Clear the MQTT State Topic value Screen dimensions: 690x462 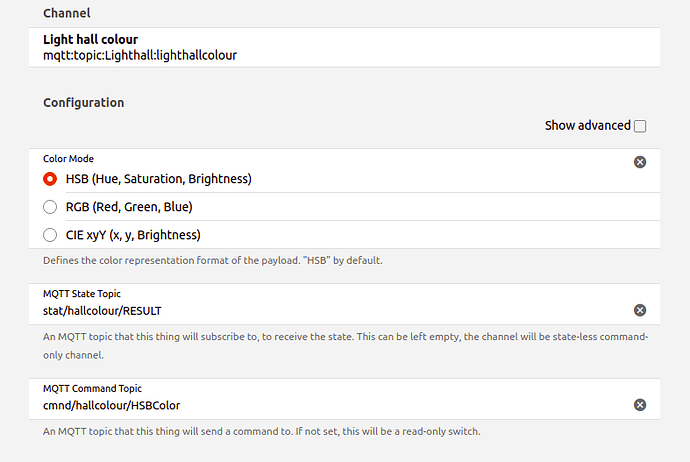point(640,310)
